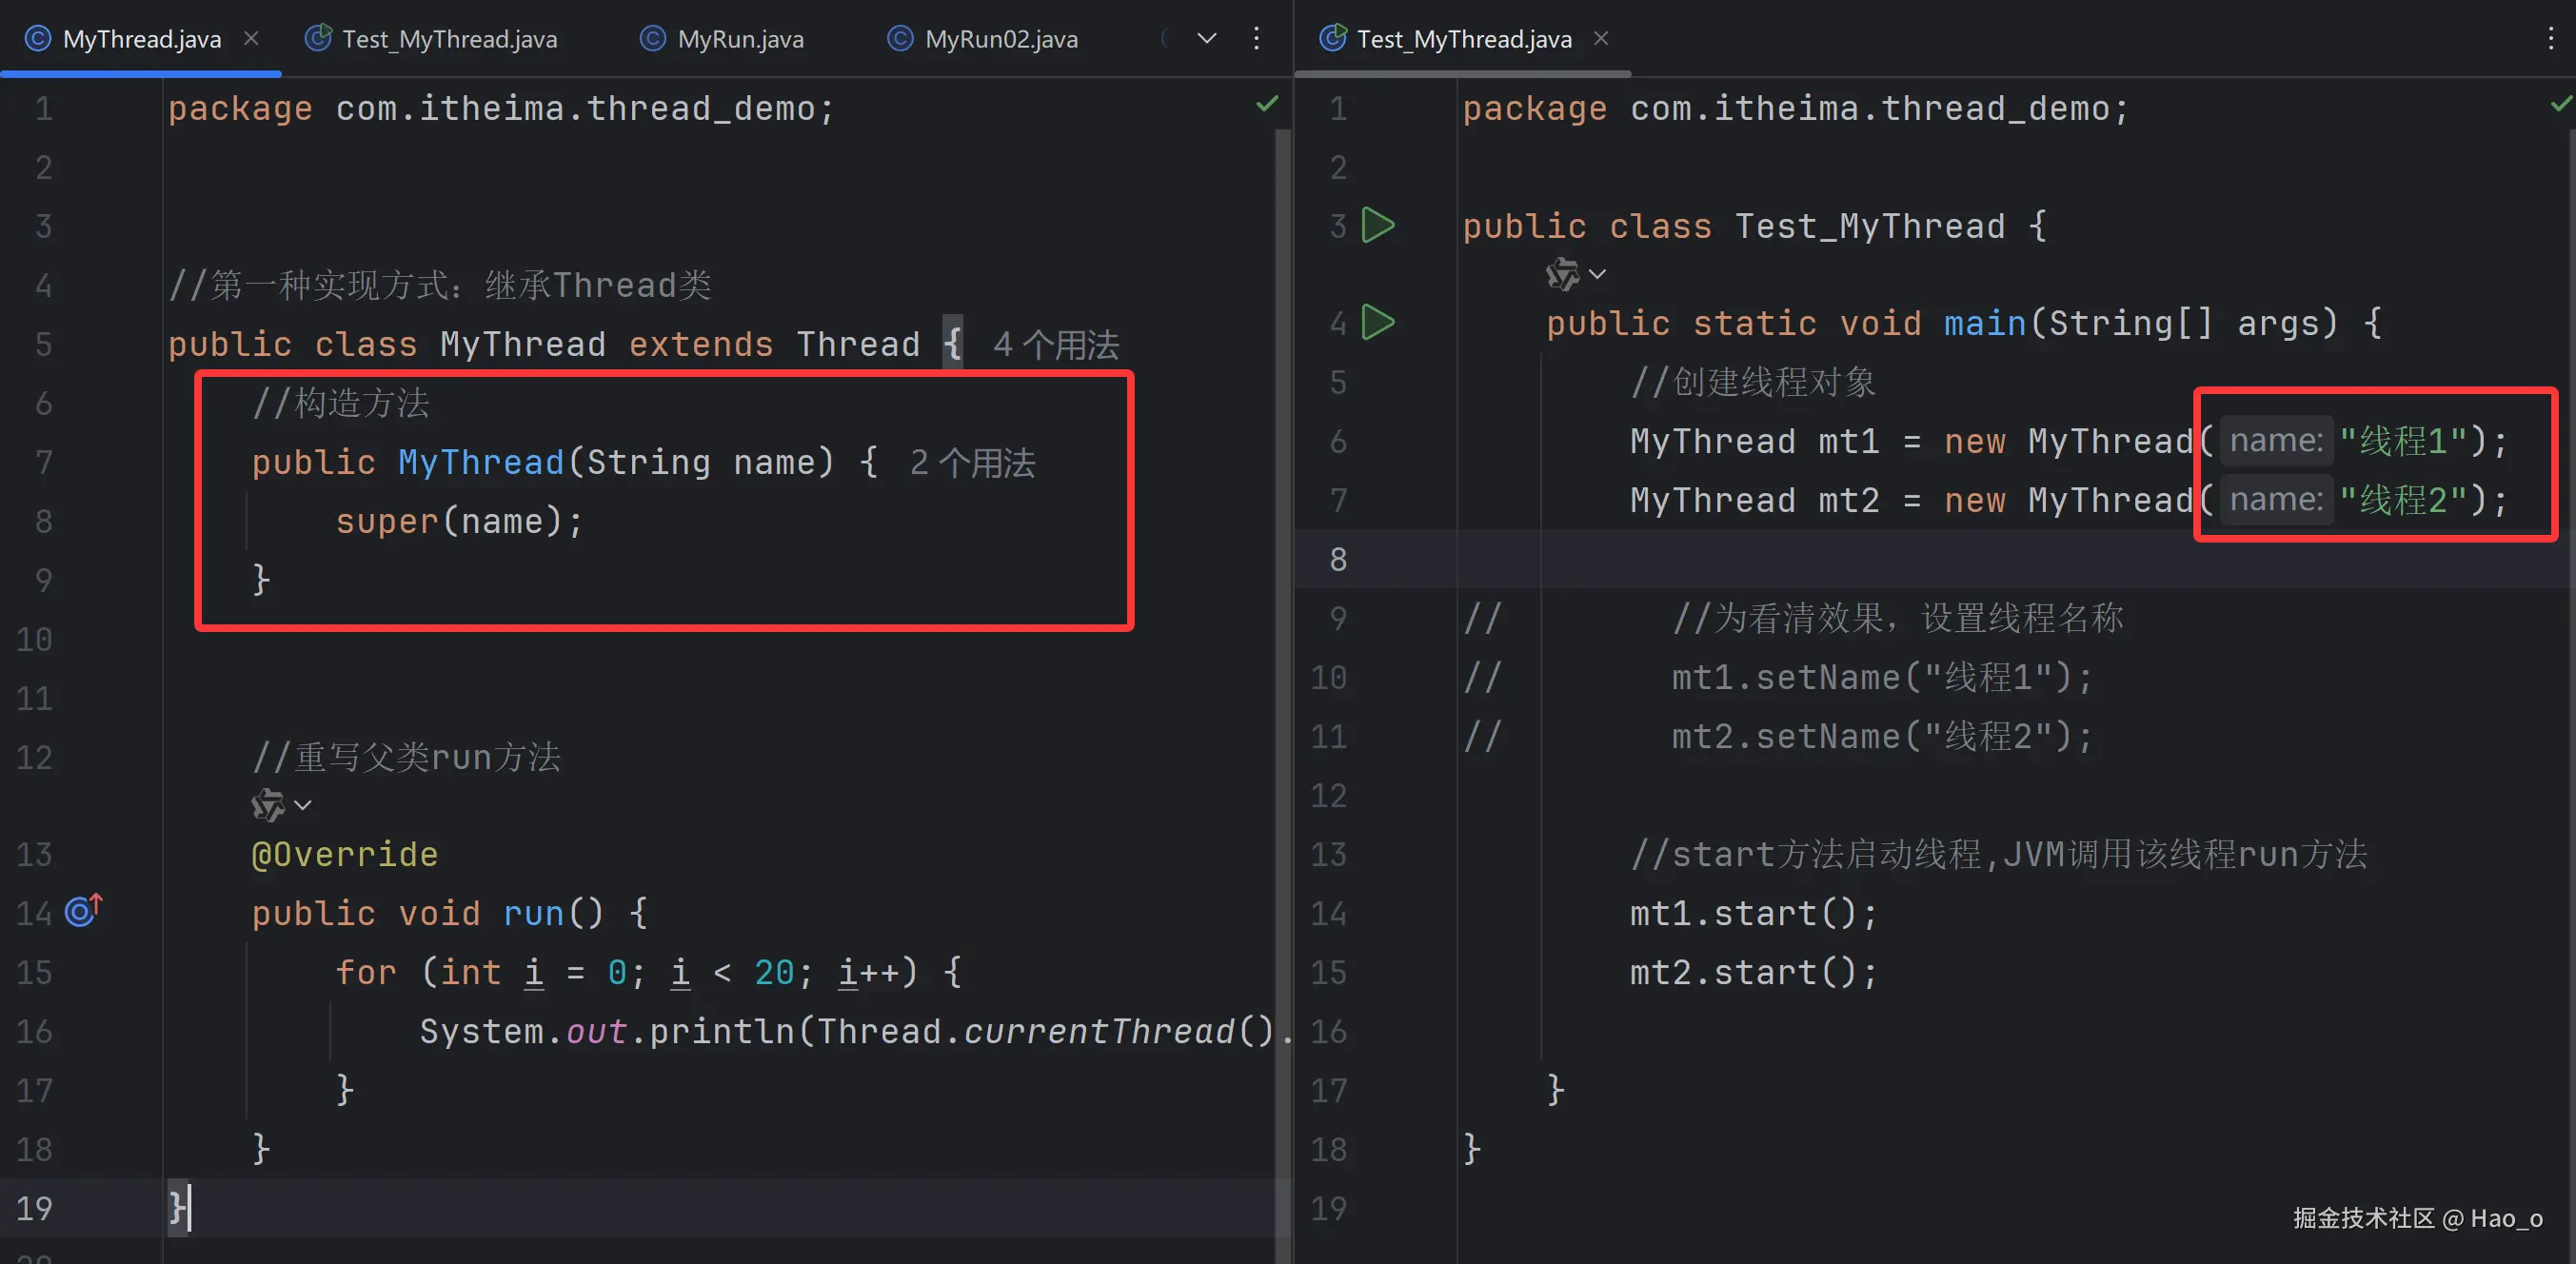Close Test_MyThread.java tab in right pane

click(1601, 38)
